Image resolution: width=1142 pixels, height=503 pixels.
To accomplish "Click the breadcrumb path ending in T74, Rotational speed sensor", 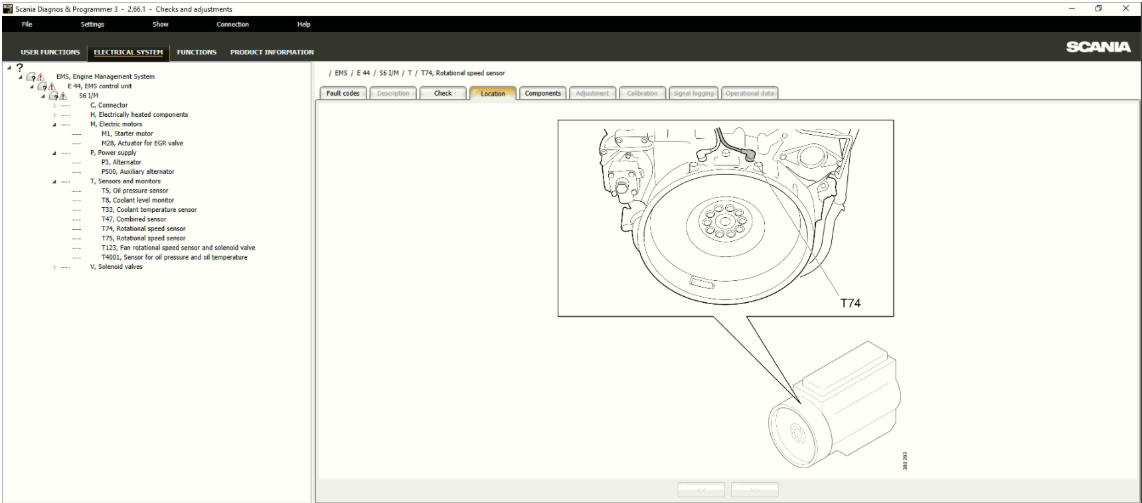I will 417,73.
